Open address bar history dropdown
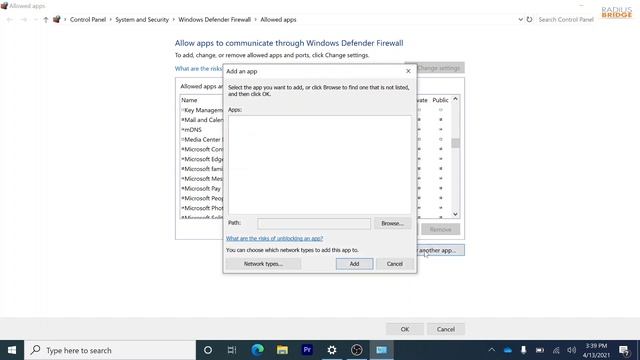The image size is (640, 360). click(x=520, y=20)
